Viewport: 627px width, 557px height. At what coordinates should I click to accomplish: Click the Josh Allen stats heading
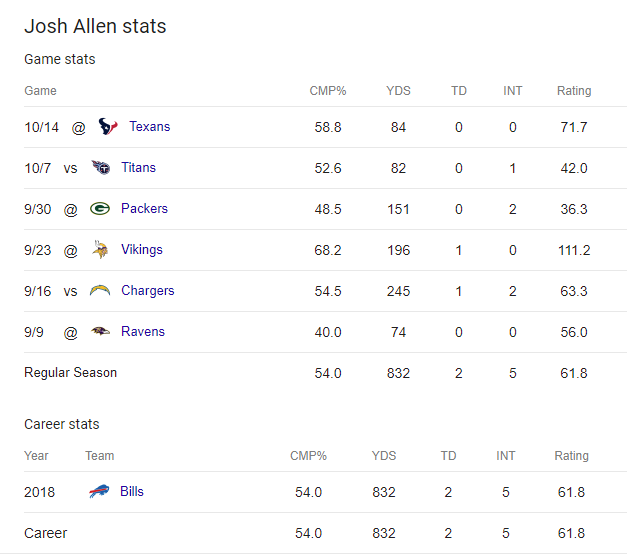pyautogui.click(x=95, y=26)
